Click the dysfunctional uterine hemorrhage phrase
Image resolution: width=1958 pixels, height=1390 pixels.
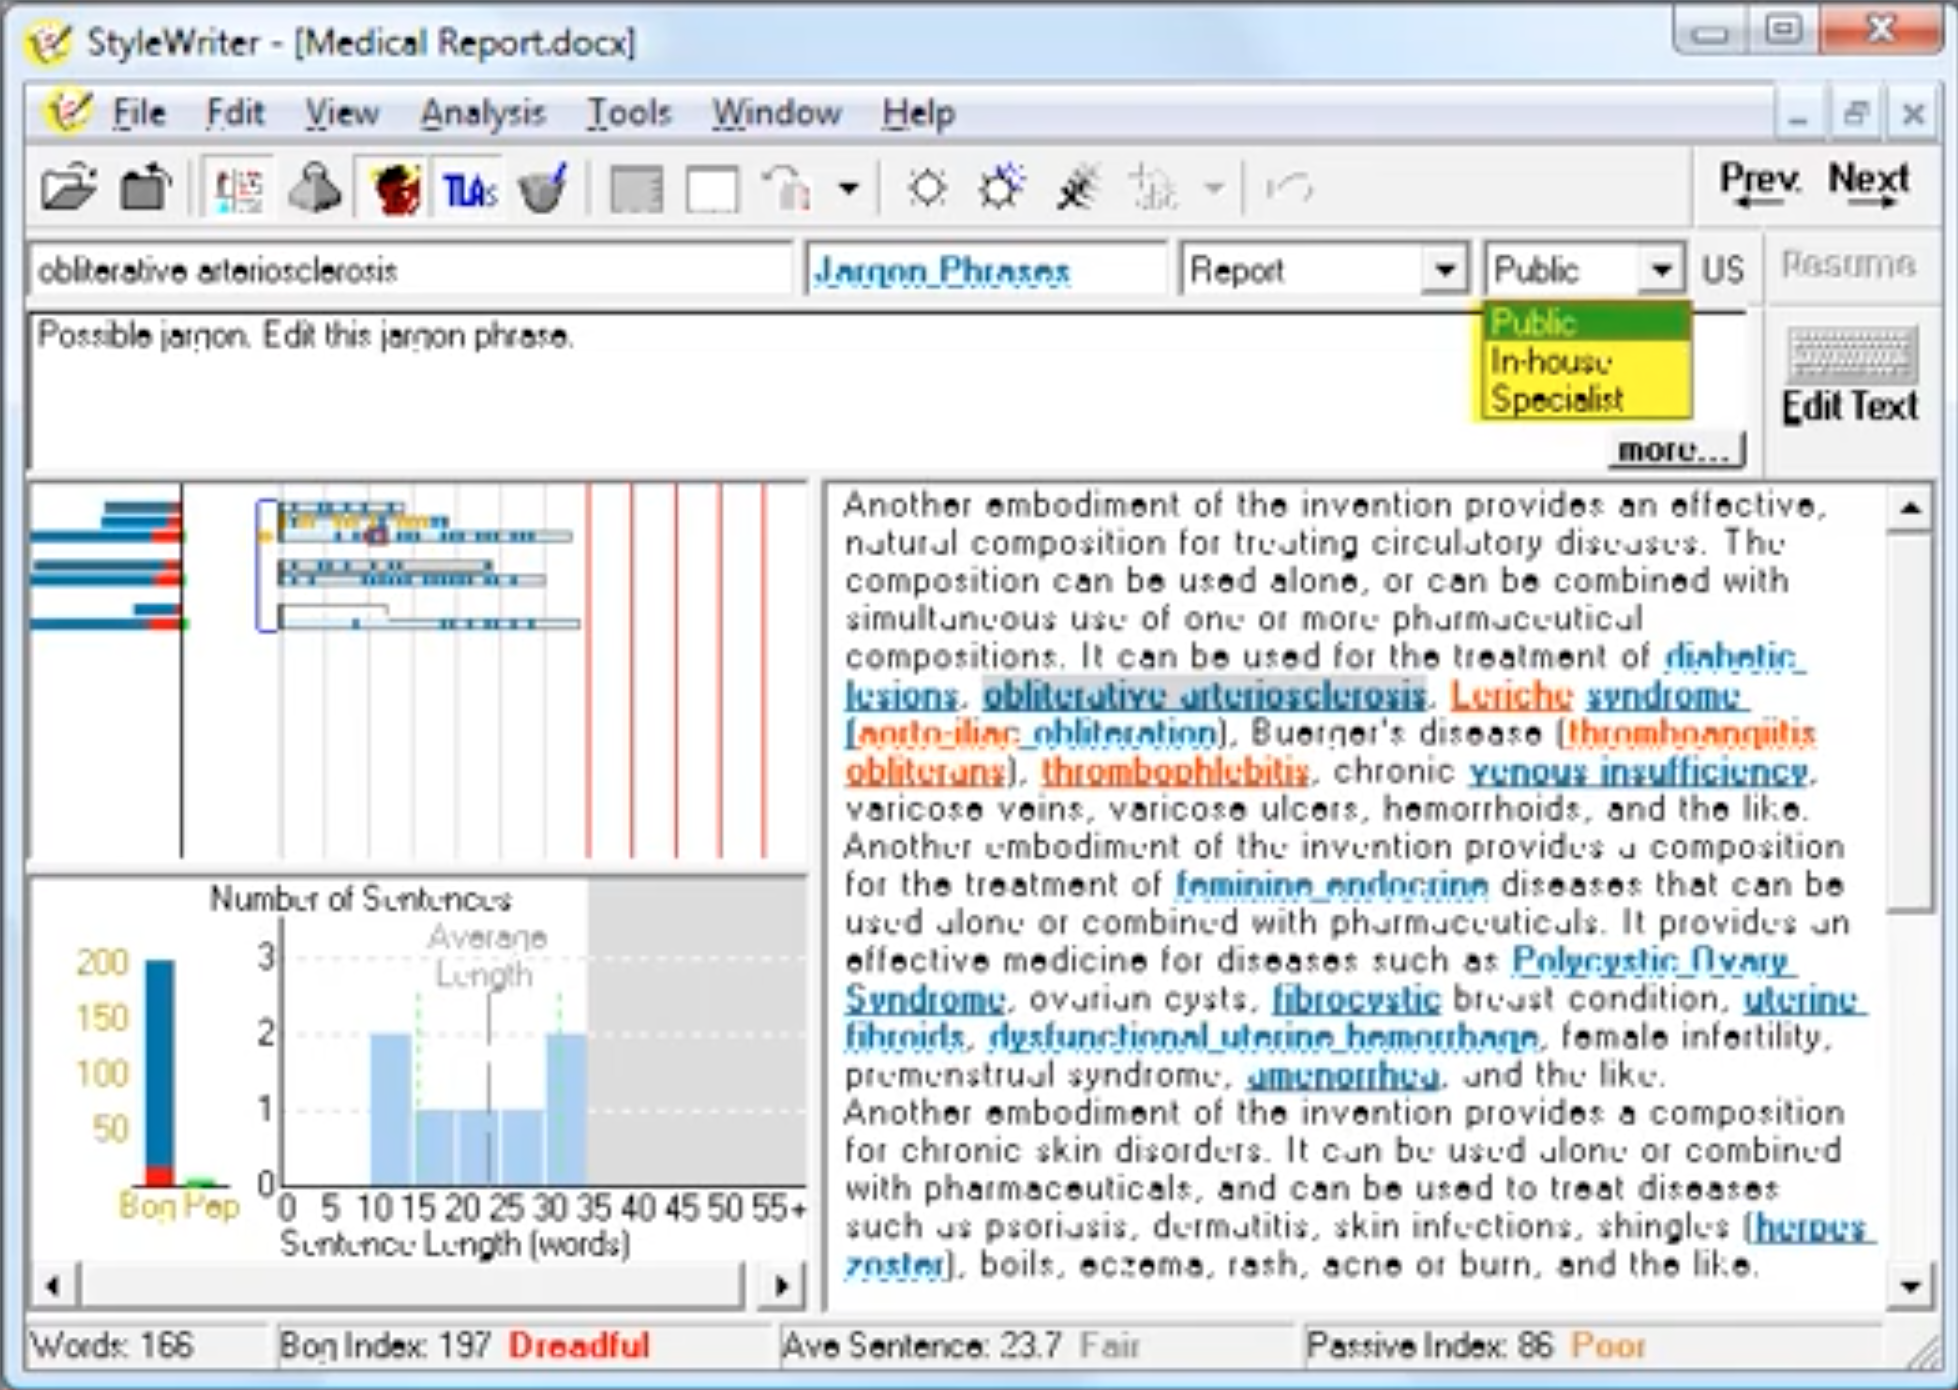pyautogui.click(x=1264, y=1037)
